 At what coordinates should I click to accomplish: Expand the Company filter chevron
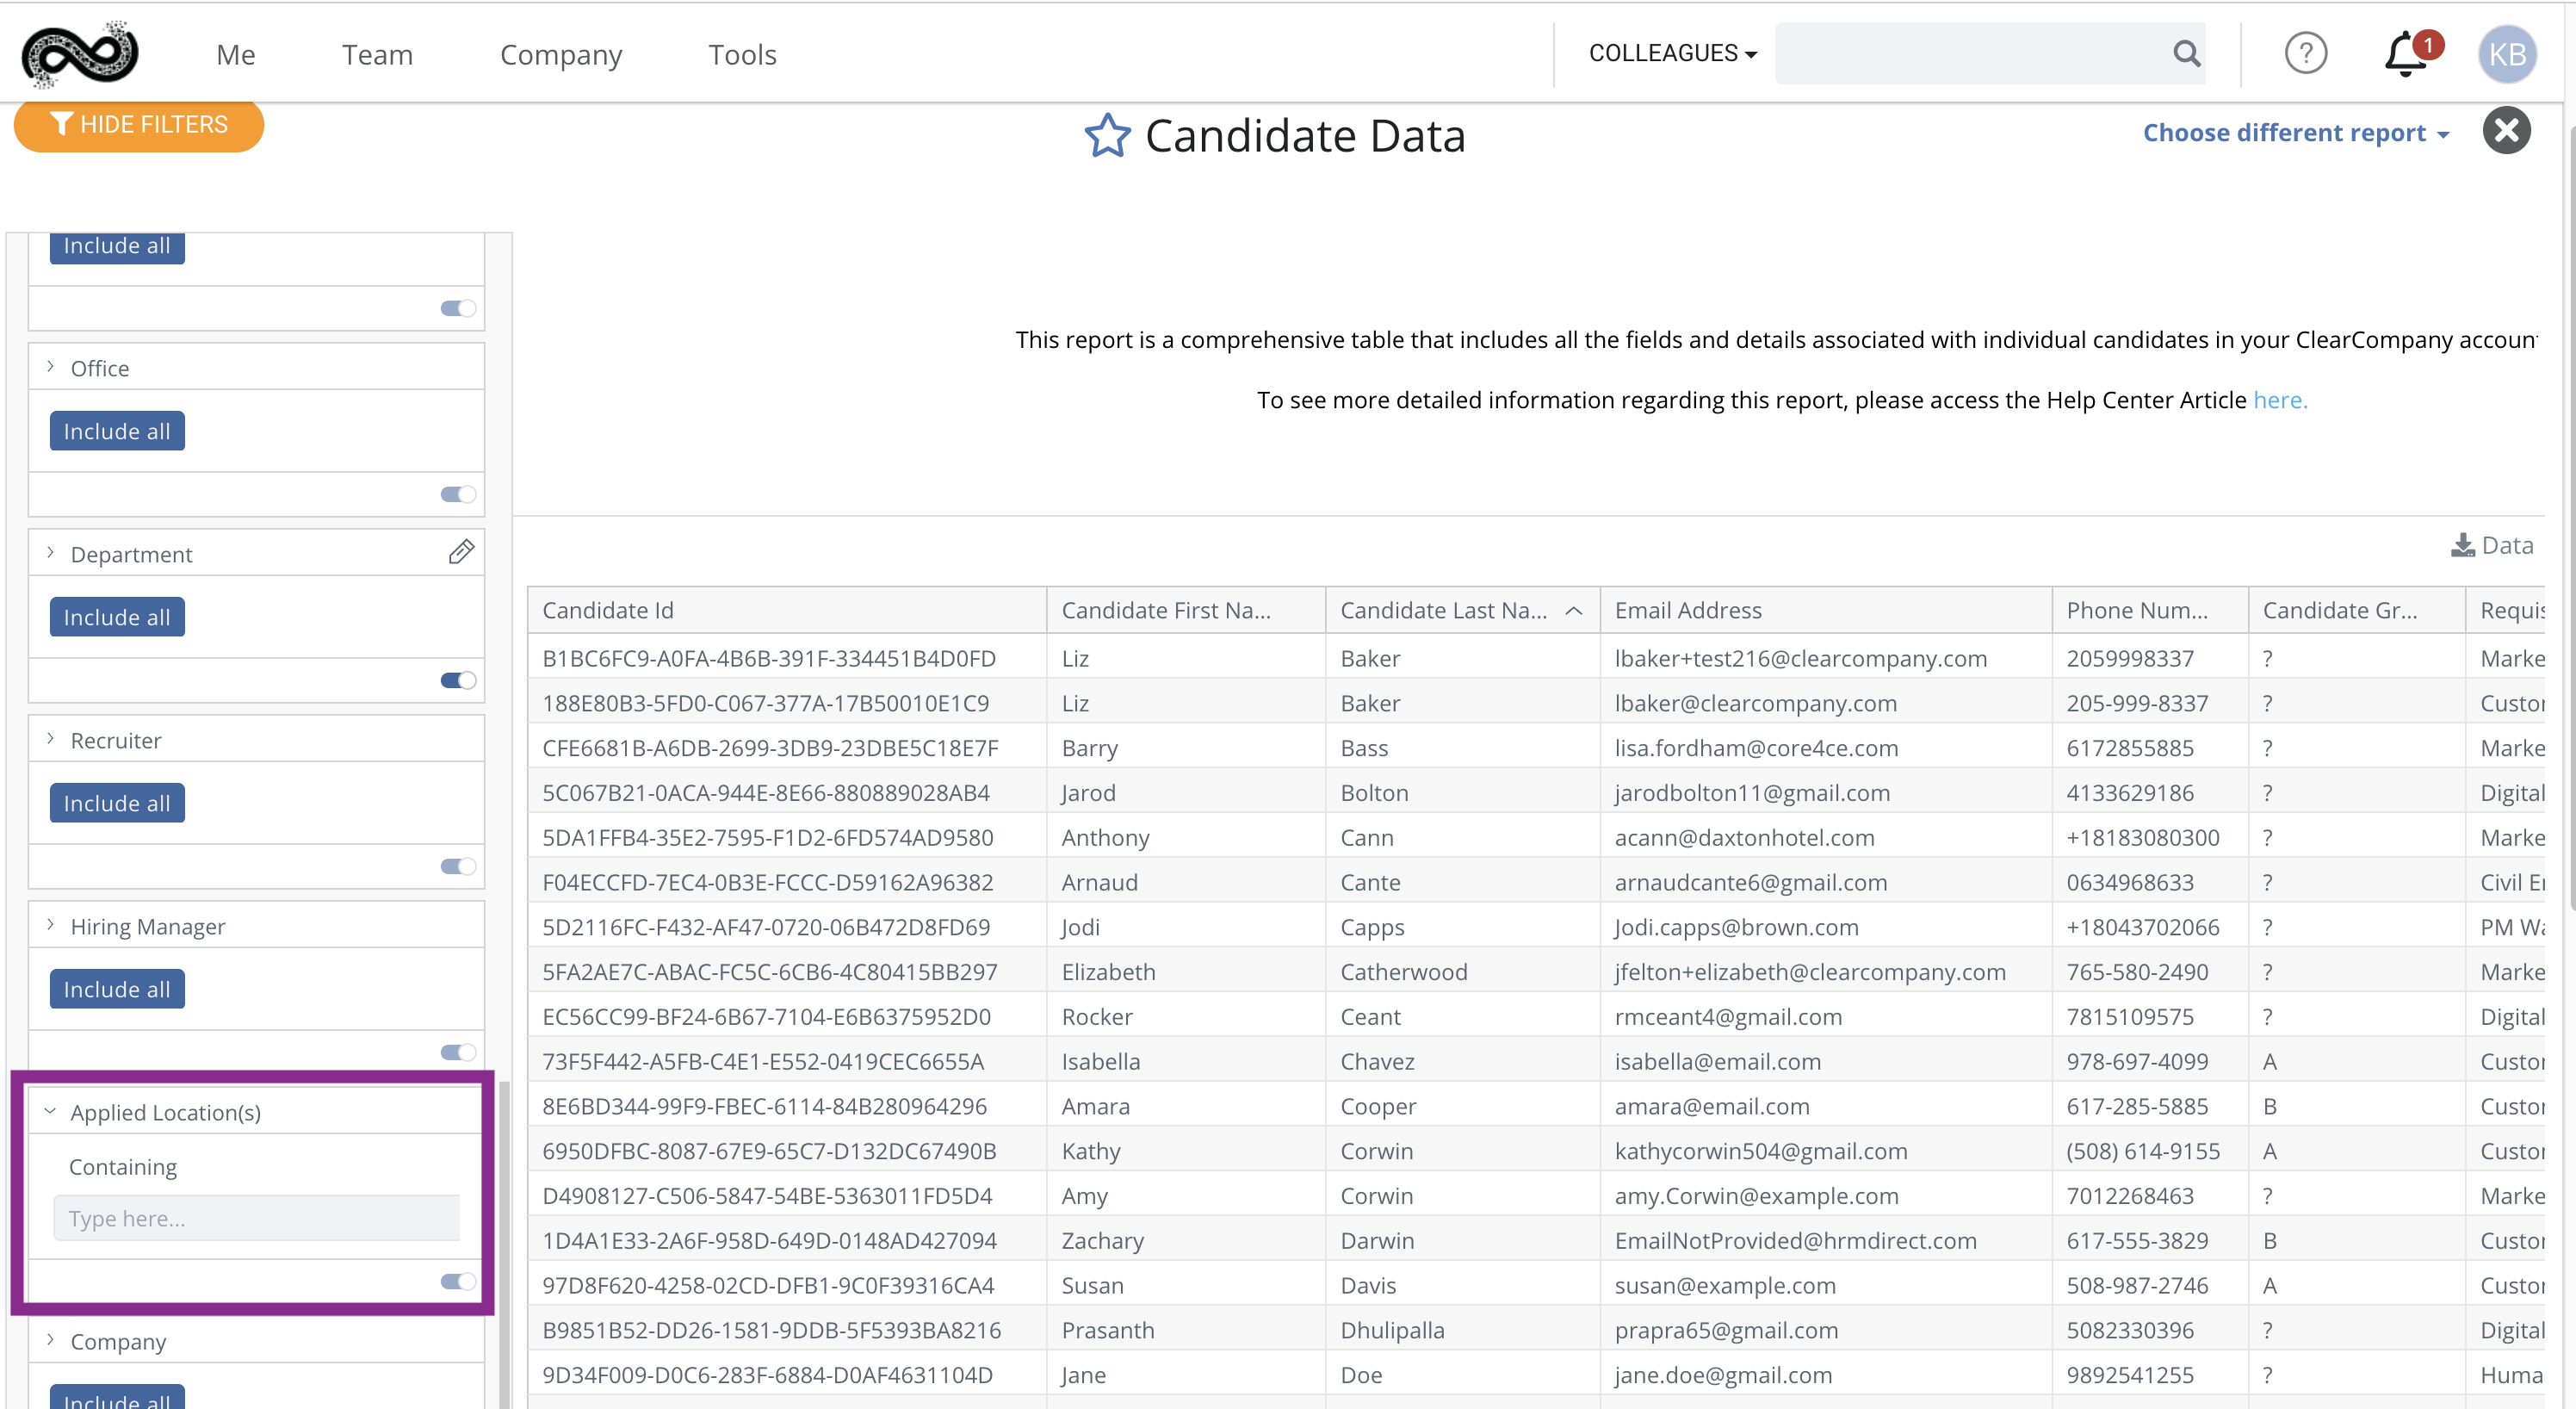[50, 1340]
